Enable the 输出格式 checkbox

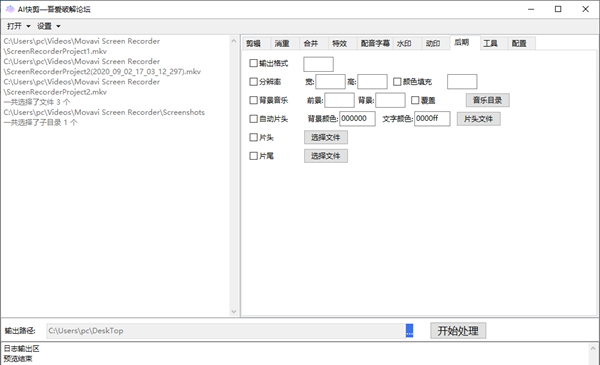[x=253, y=63]
